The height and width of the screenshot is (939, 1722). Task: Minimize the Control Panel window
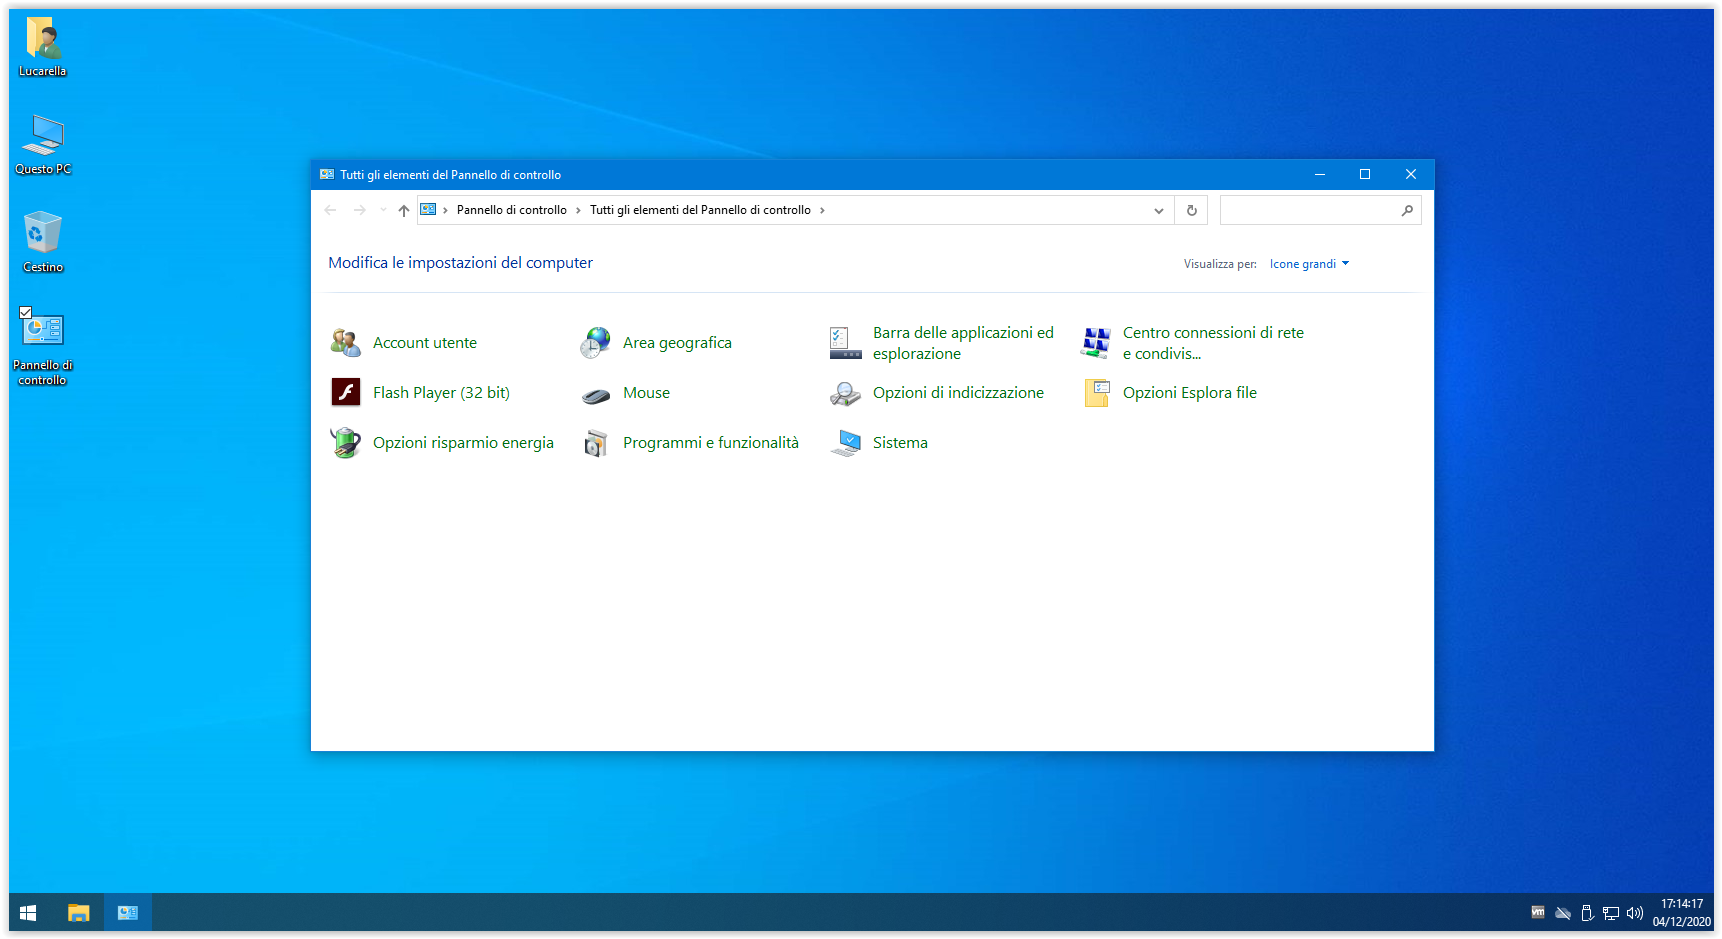tap(1320, 174)
